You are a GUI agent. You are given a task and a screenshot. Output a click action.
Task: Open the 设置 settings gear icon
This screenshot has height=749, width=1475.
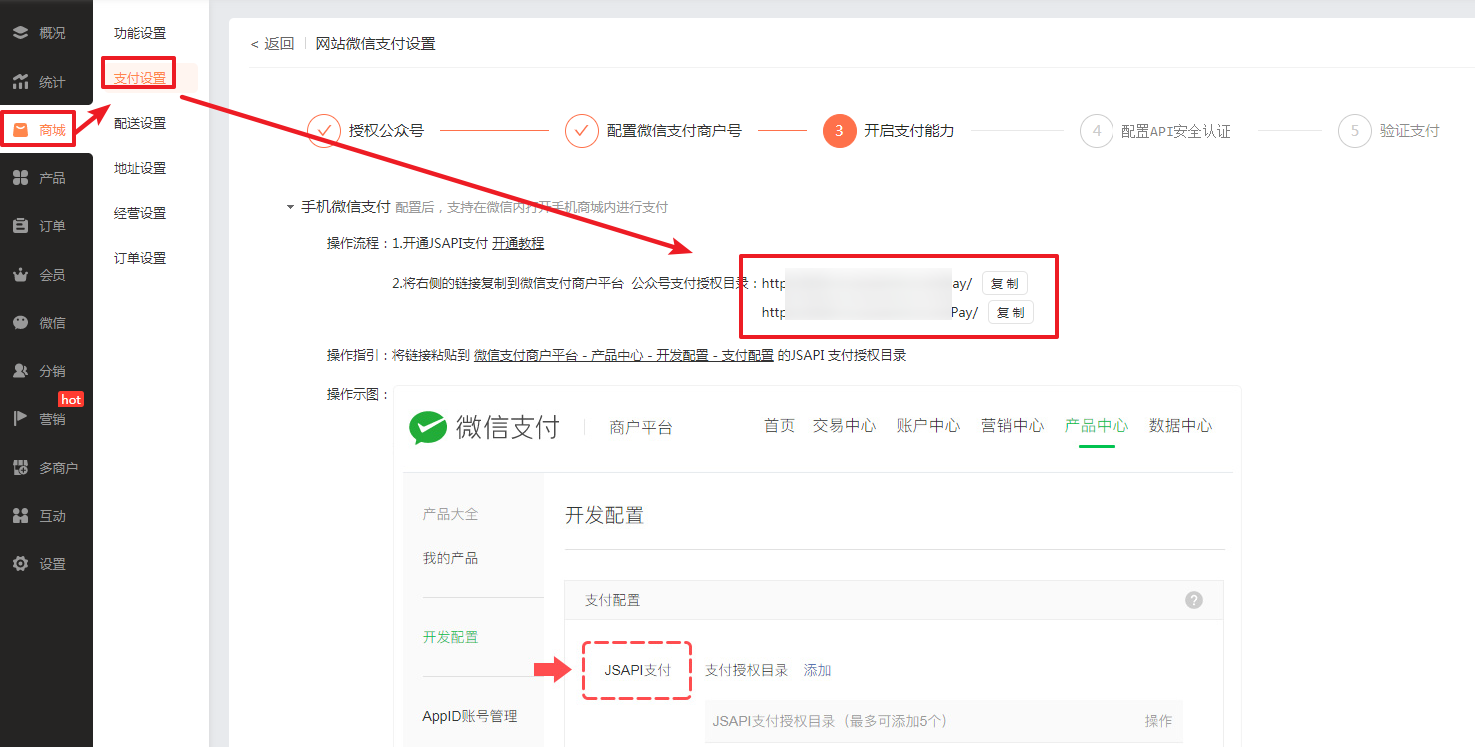(20, 564)
